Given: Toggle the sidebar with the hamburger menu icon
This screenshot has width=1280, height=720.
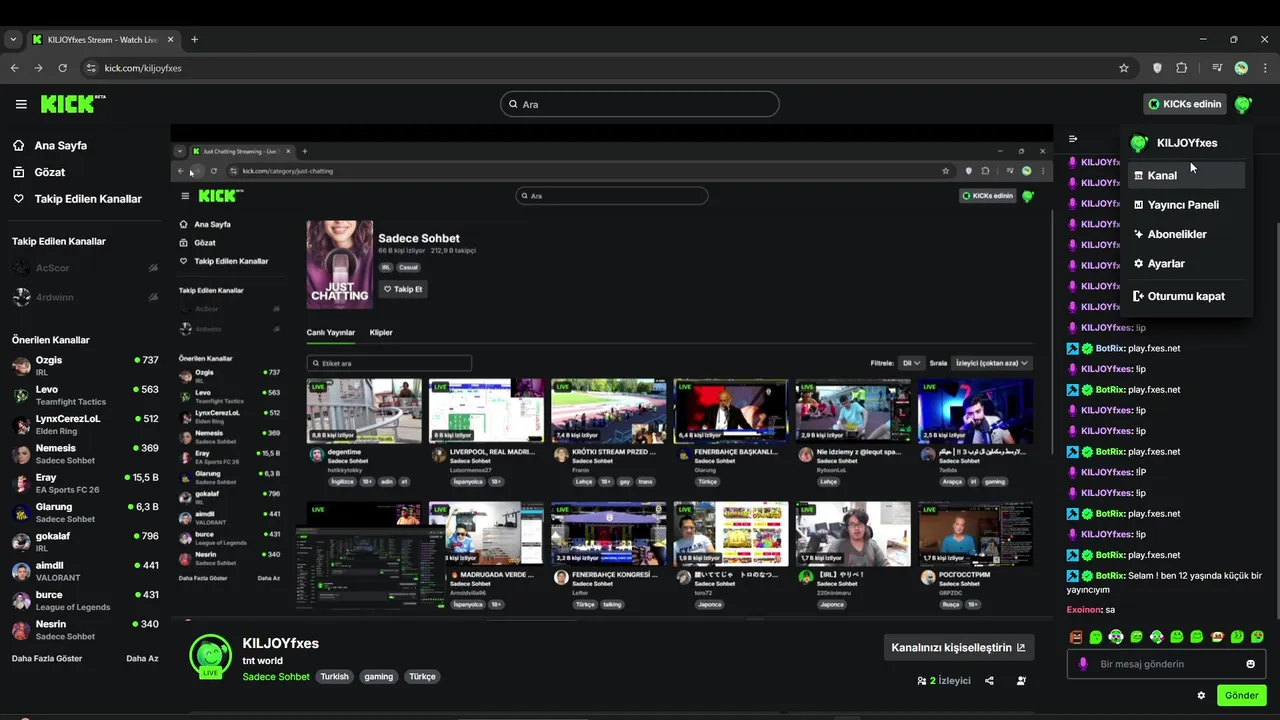Looking at the screenshot, I should coord(21,104).
